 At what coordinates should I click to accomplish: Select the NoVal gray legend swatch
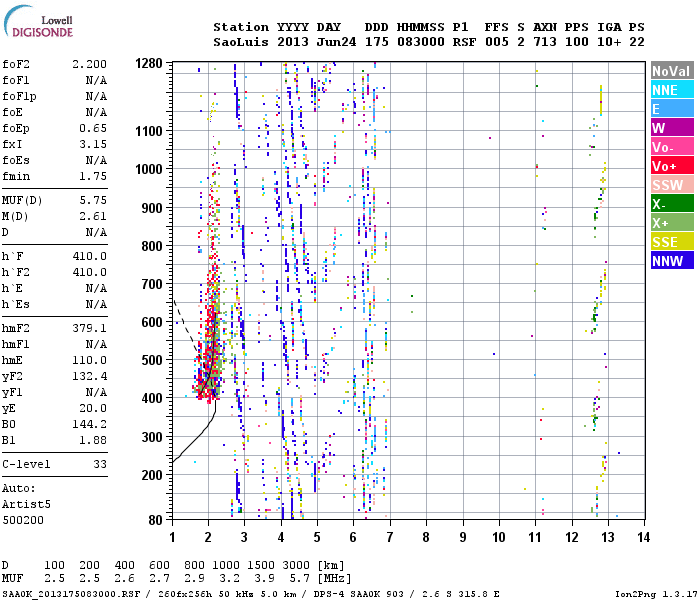click(x=672, y=71)
